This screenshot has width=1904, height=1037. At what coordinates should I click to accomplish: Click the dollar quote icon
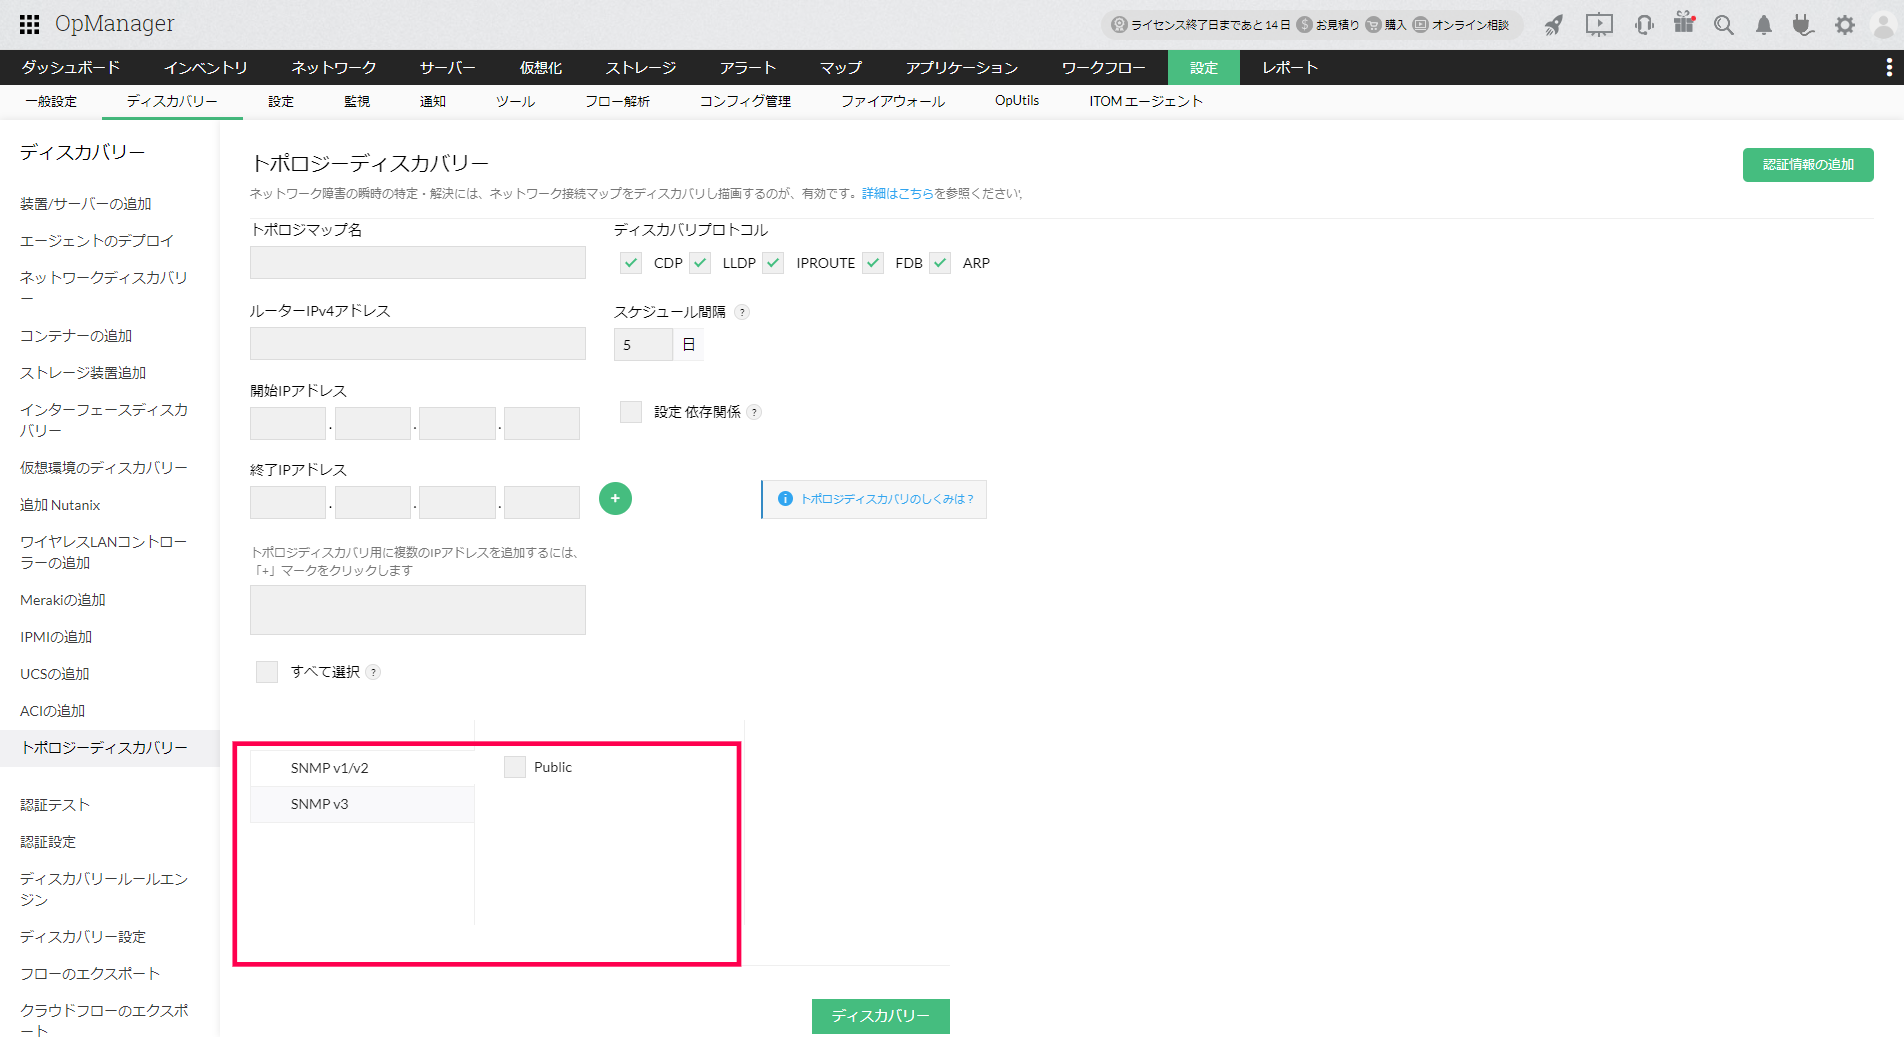pyautogui.click(x=1304, y=25)
